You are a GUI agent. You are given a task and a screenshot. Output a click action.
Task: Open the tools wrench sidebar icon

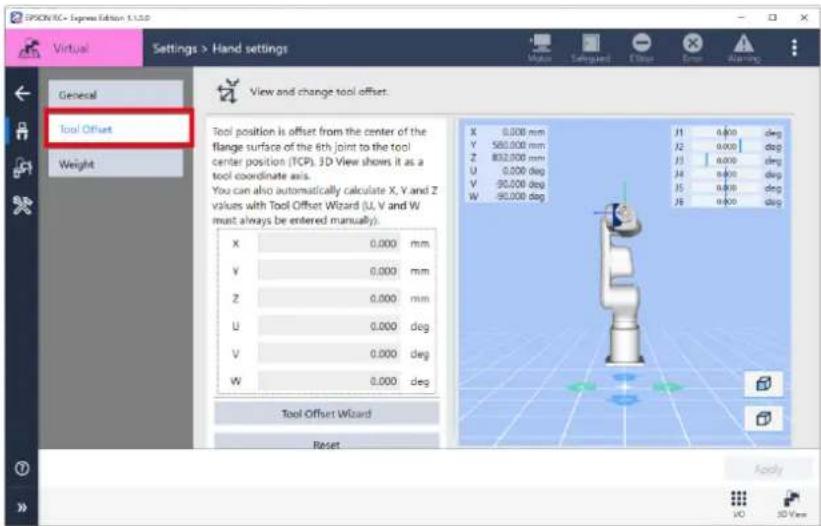[22, 206]
